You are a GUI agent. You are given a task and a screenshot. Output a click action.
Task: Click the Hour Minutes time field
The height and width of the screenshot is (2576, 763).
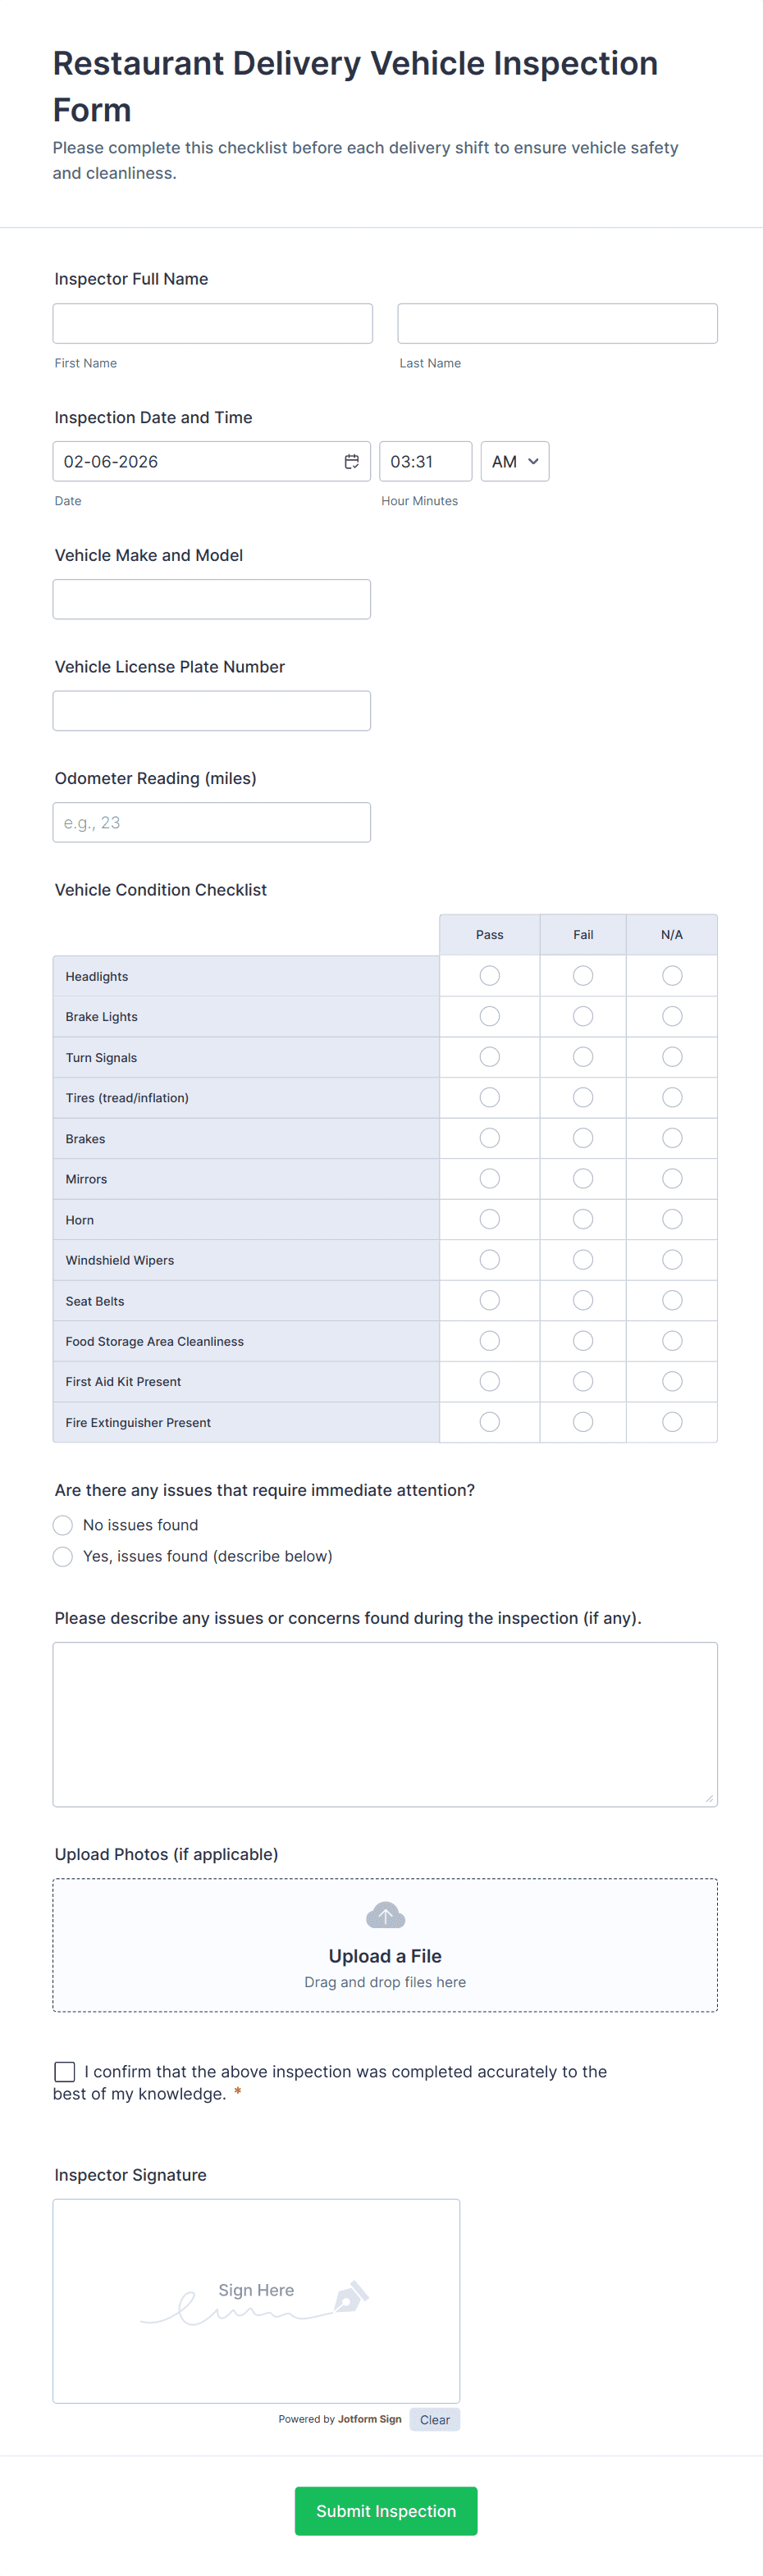coord(425,462)
